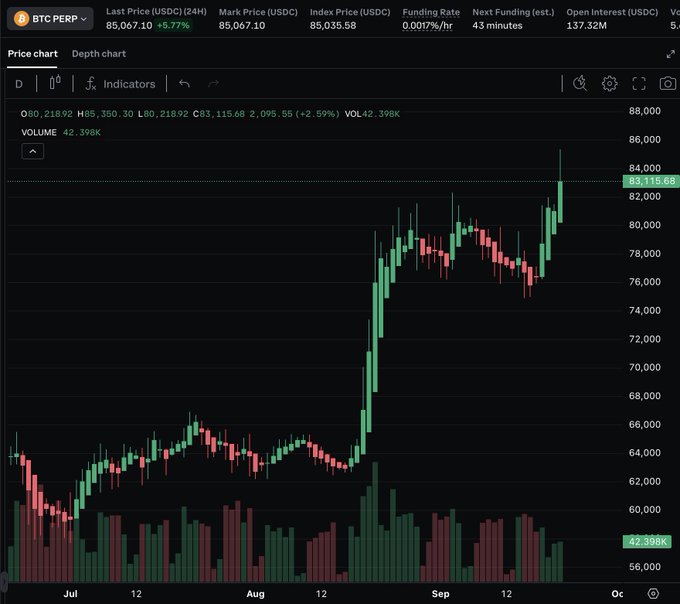This screenshot has height=604, width=680.
Task: Open the time axis settings gear icon
Action: [653, 594]
